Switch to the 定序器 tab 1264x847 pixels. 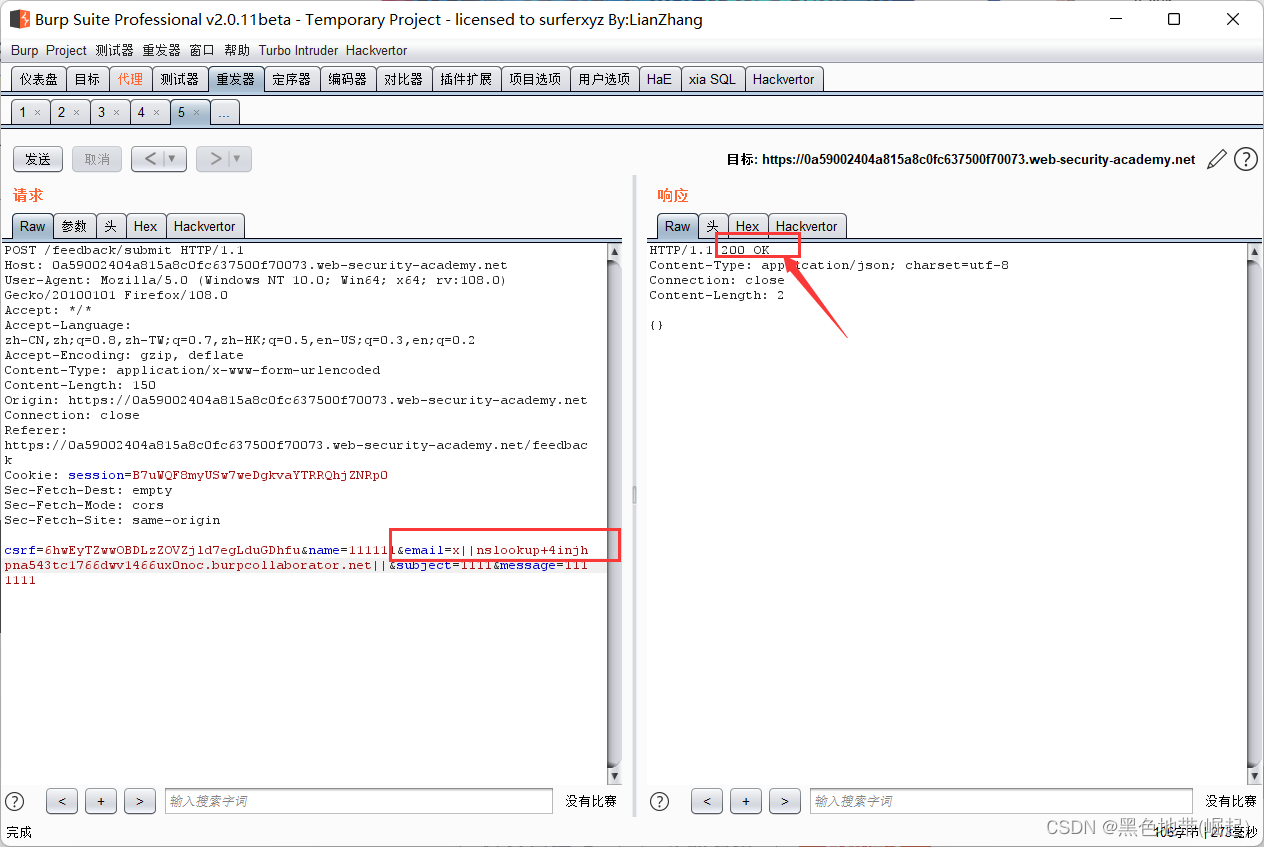[x=292, y=79]
